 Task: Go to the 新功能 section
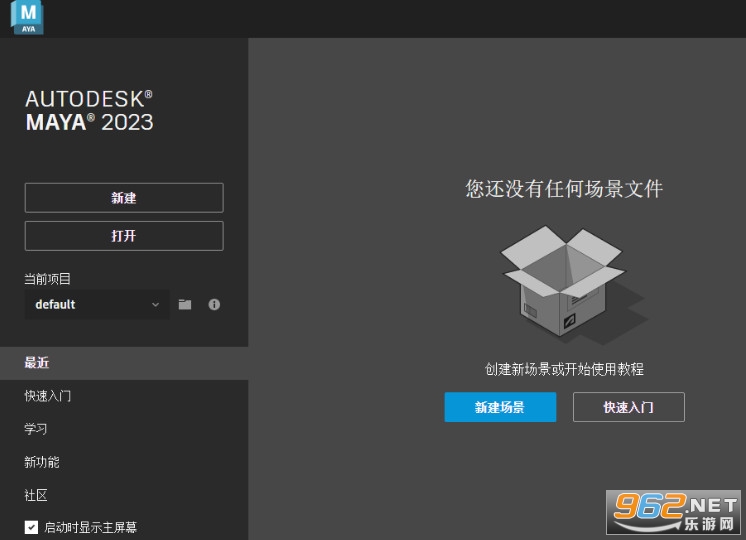click(124, 462)
